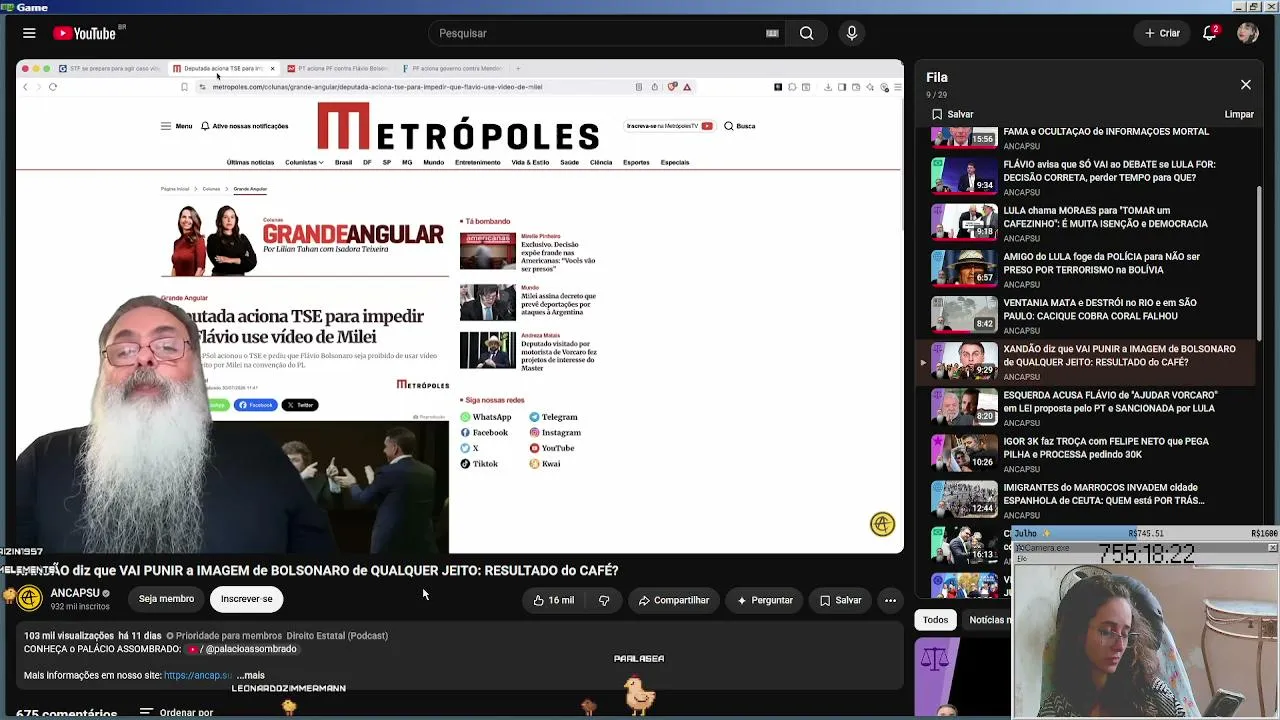Select the currently playing XANDÃO queue item
Image resolution: width=1280 pixels, height=720 pixels.
pyautogui.click(x=1087, y=362)
